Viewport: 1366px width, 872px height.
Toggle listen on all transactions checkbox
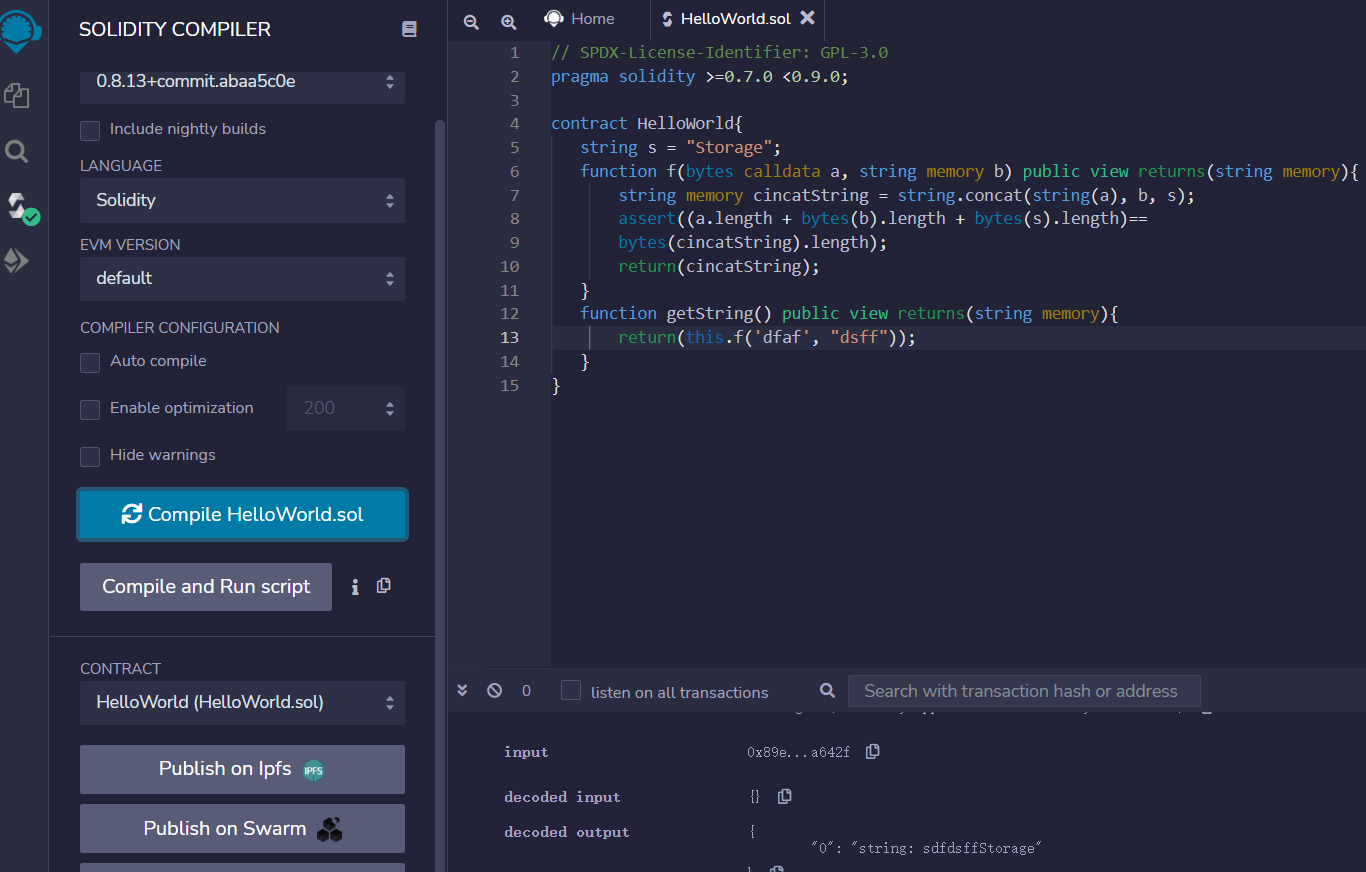[571, 690]
